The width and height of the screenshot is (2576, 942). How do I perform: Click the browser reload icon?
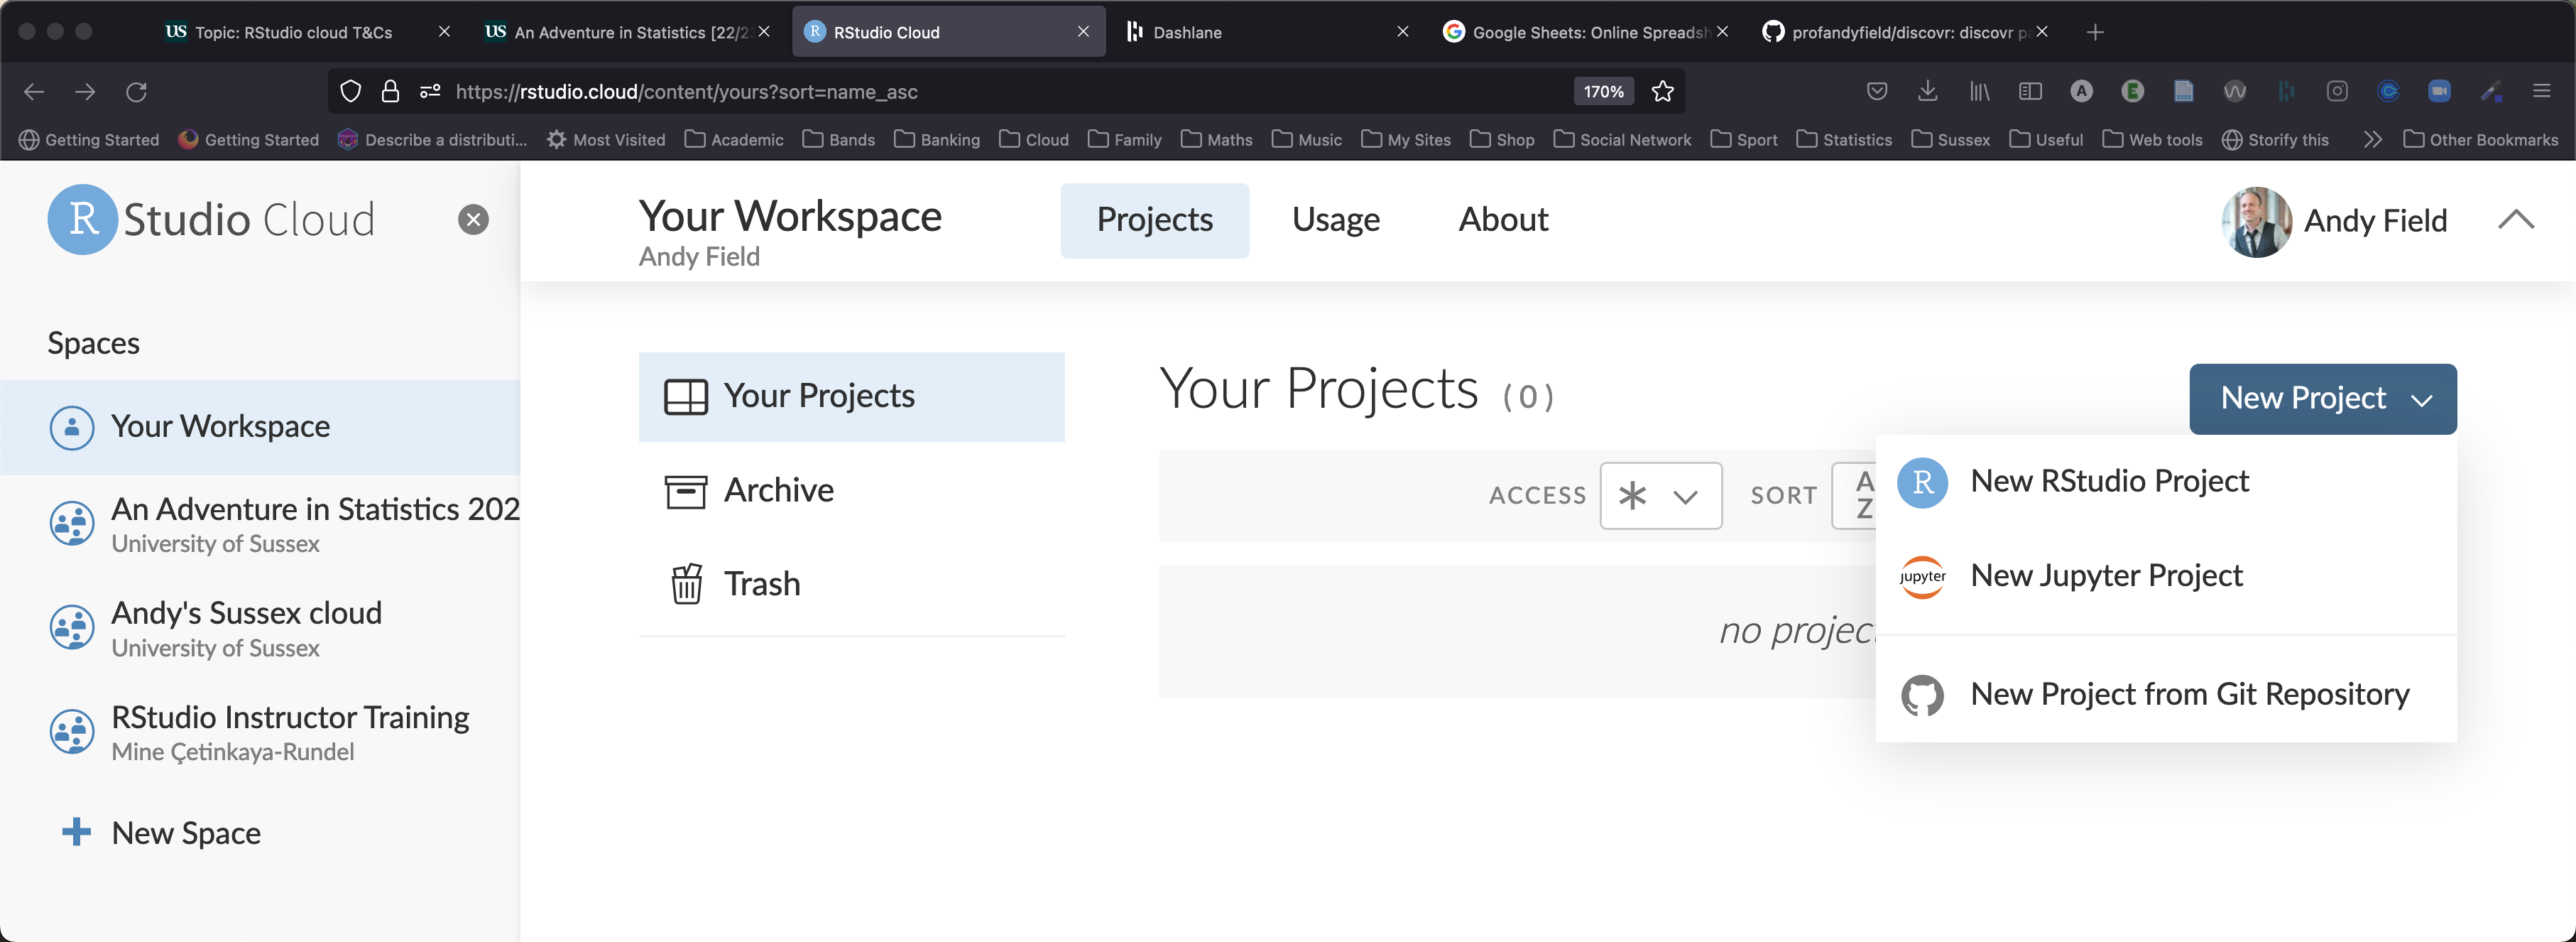click(137, 92)
